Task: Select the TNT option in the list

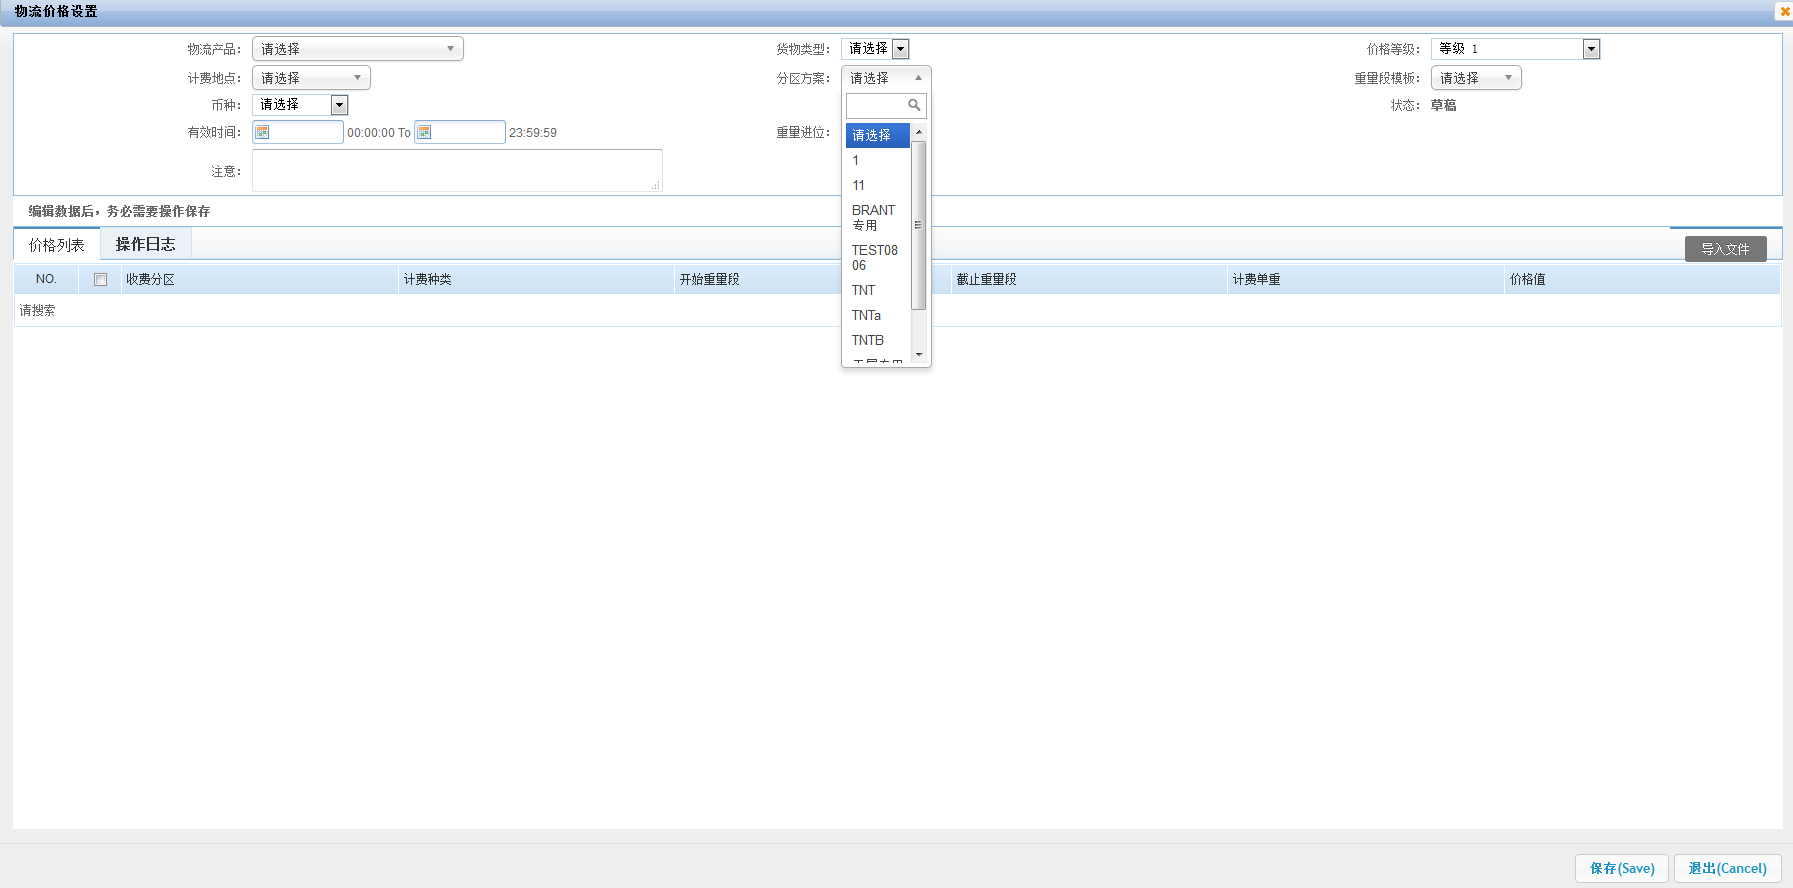Action: coord(863,290)
